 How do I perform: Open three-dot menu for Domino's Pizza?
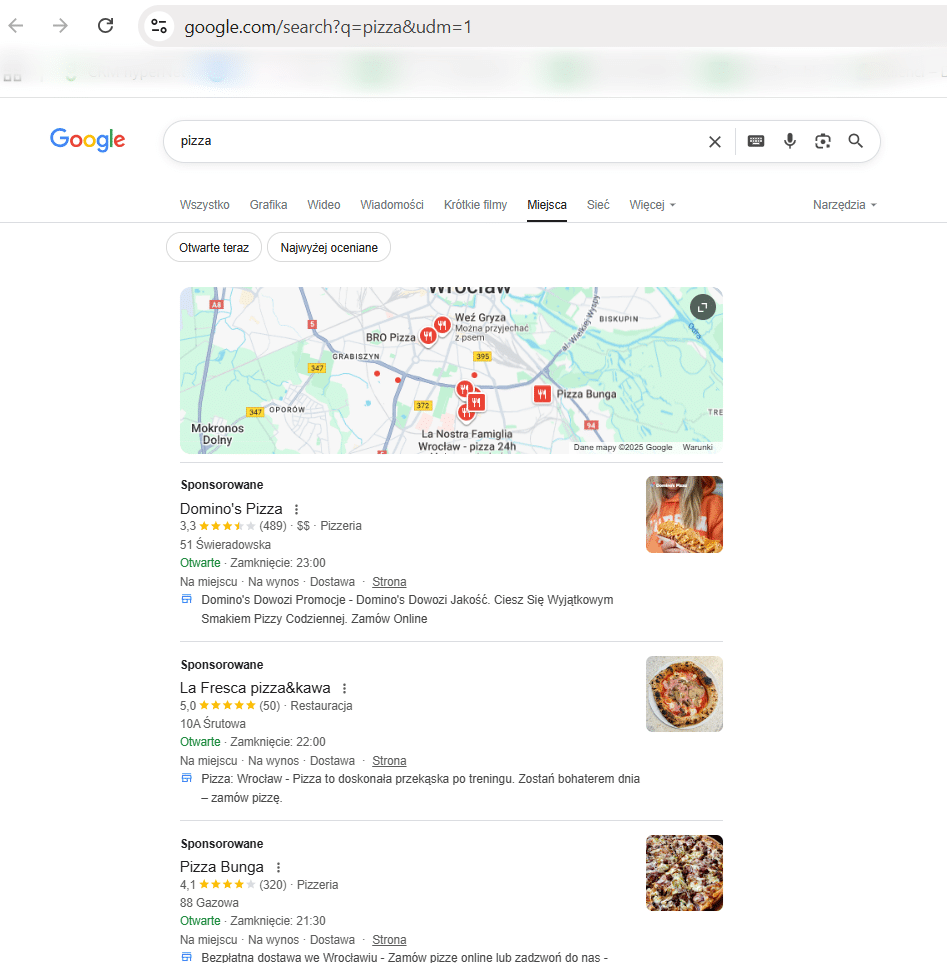[296, 509]
